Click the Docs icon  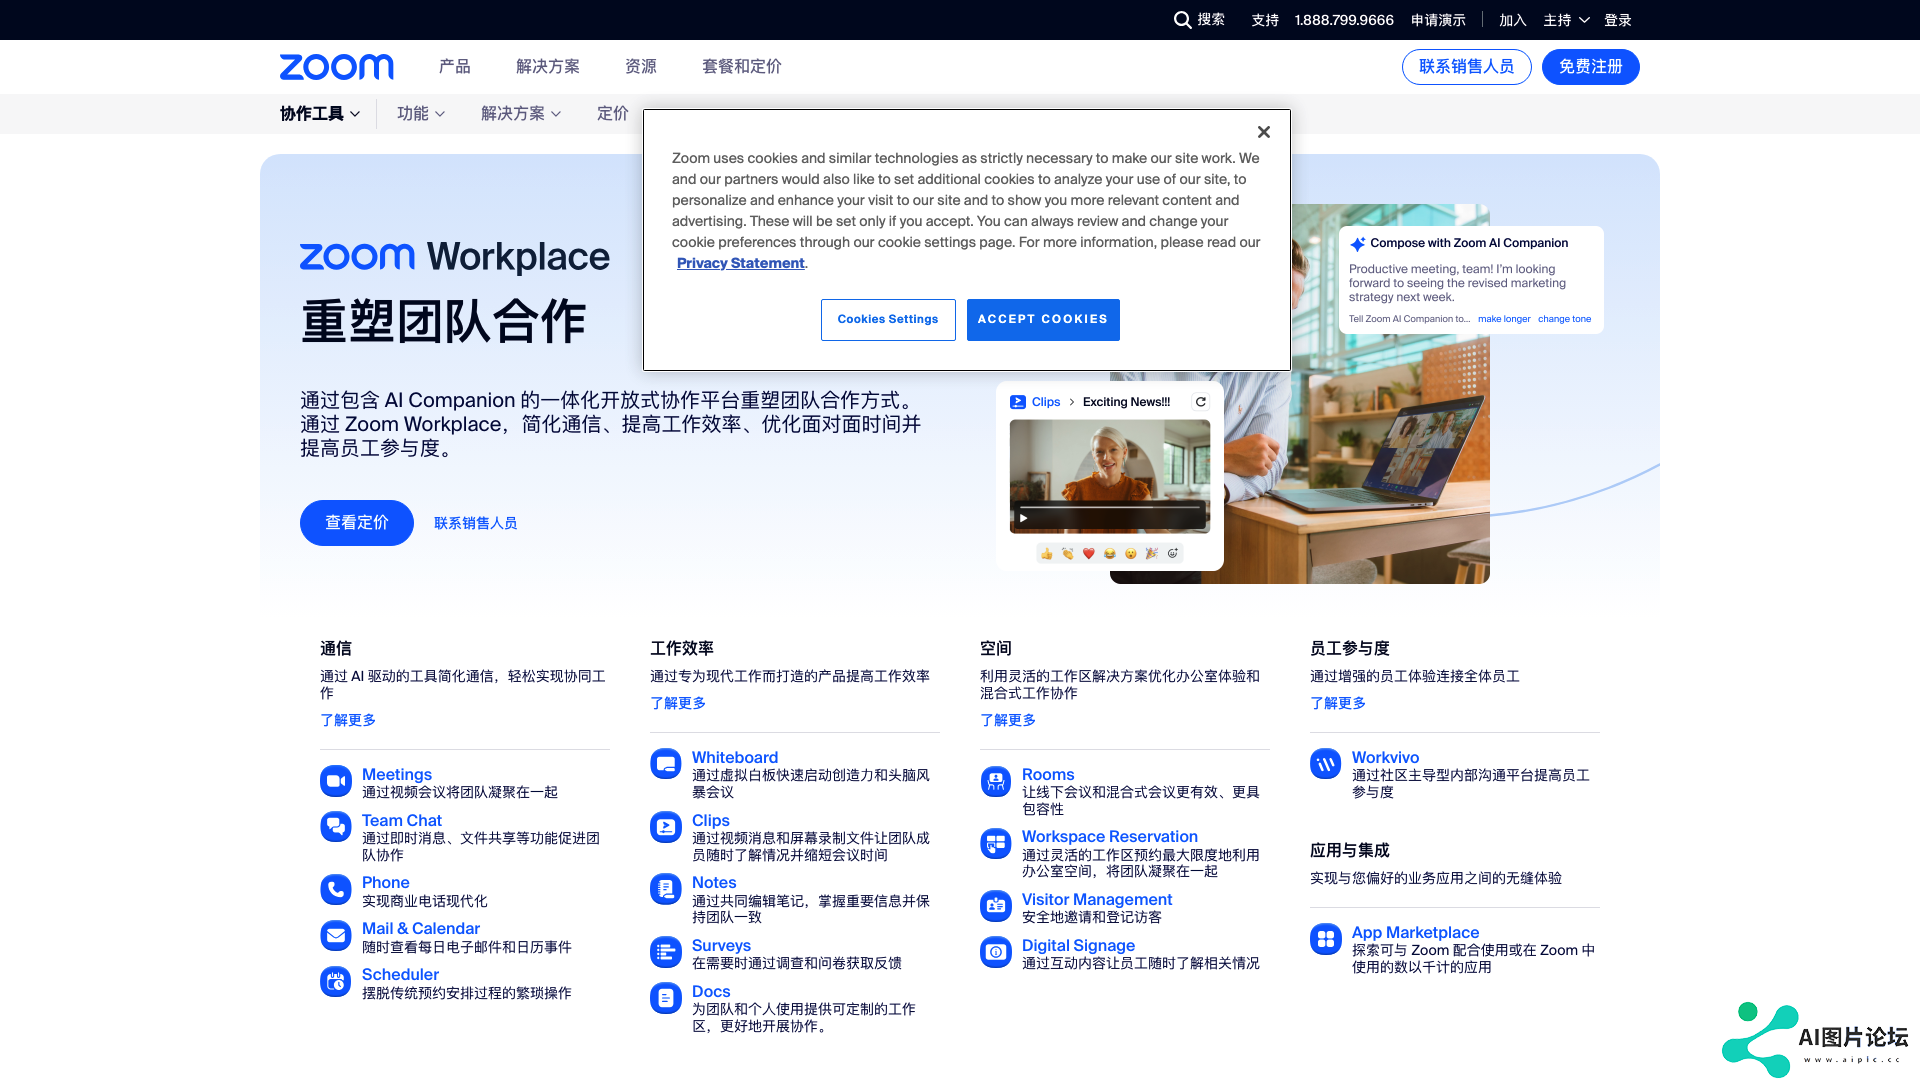pyautogui.click(x=666, y=998)
